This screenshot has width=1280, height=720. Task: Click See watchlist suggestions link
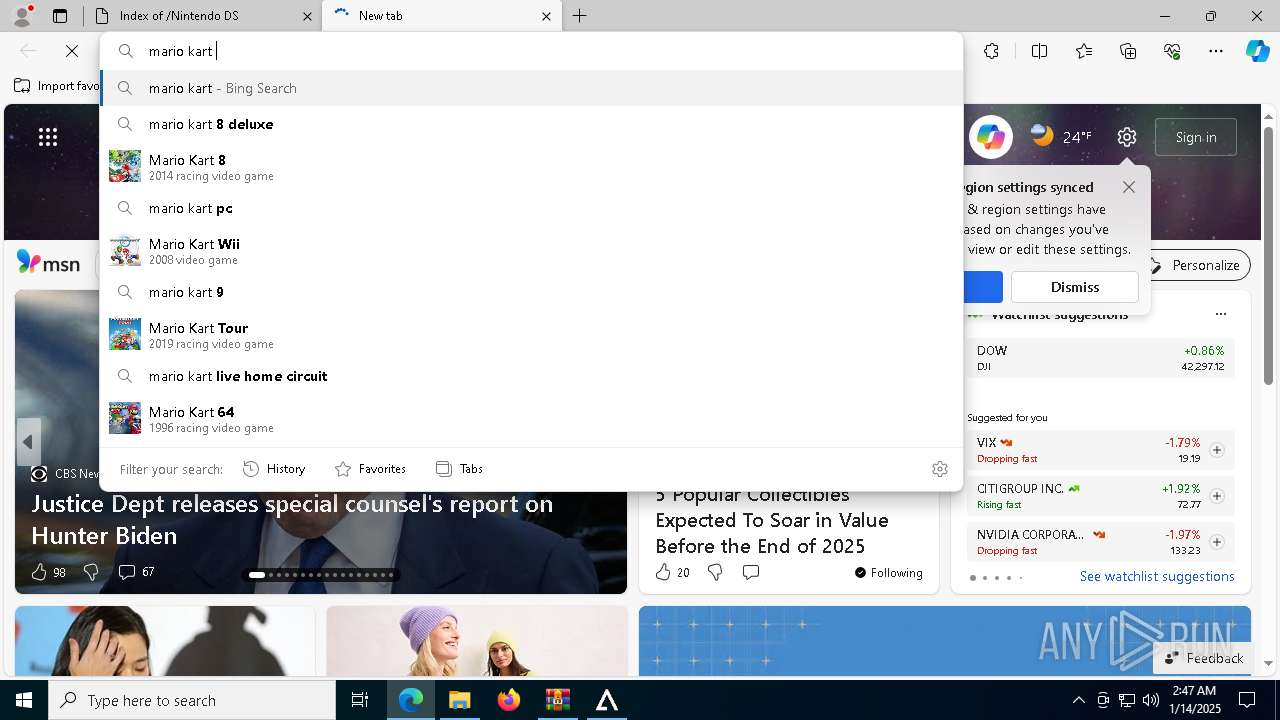1157,576
